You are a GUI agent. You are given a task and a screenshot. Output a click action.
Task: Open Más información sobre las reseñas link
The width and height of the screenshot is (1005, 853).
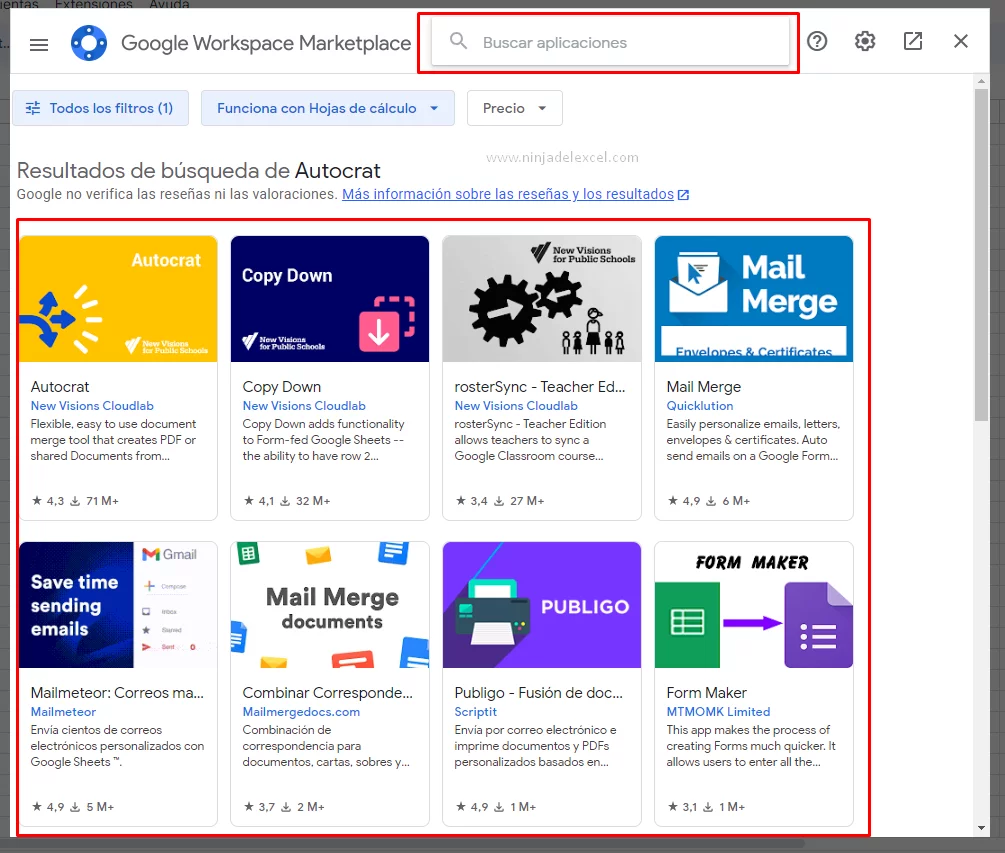pyautogui.click(x=508, y=194)
